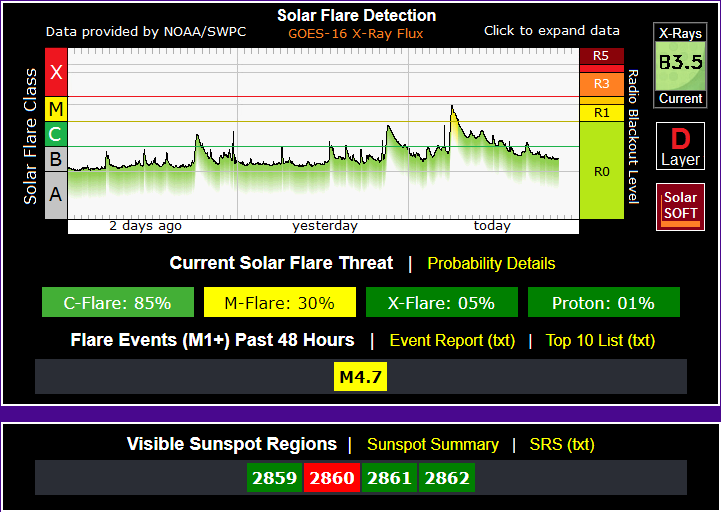The width and height of the screenshot is (721, 512).
Task: Select sunspot region 2861
Action: pos(389,478)
